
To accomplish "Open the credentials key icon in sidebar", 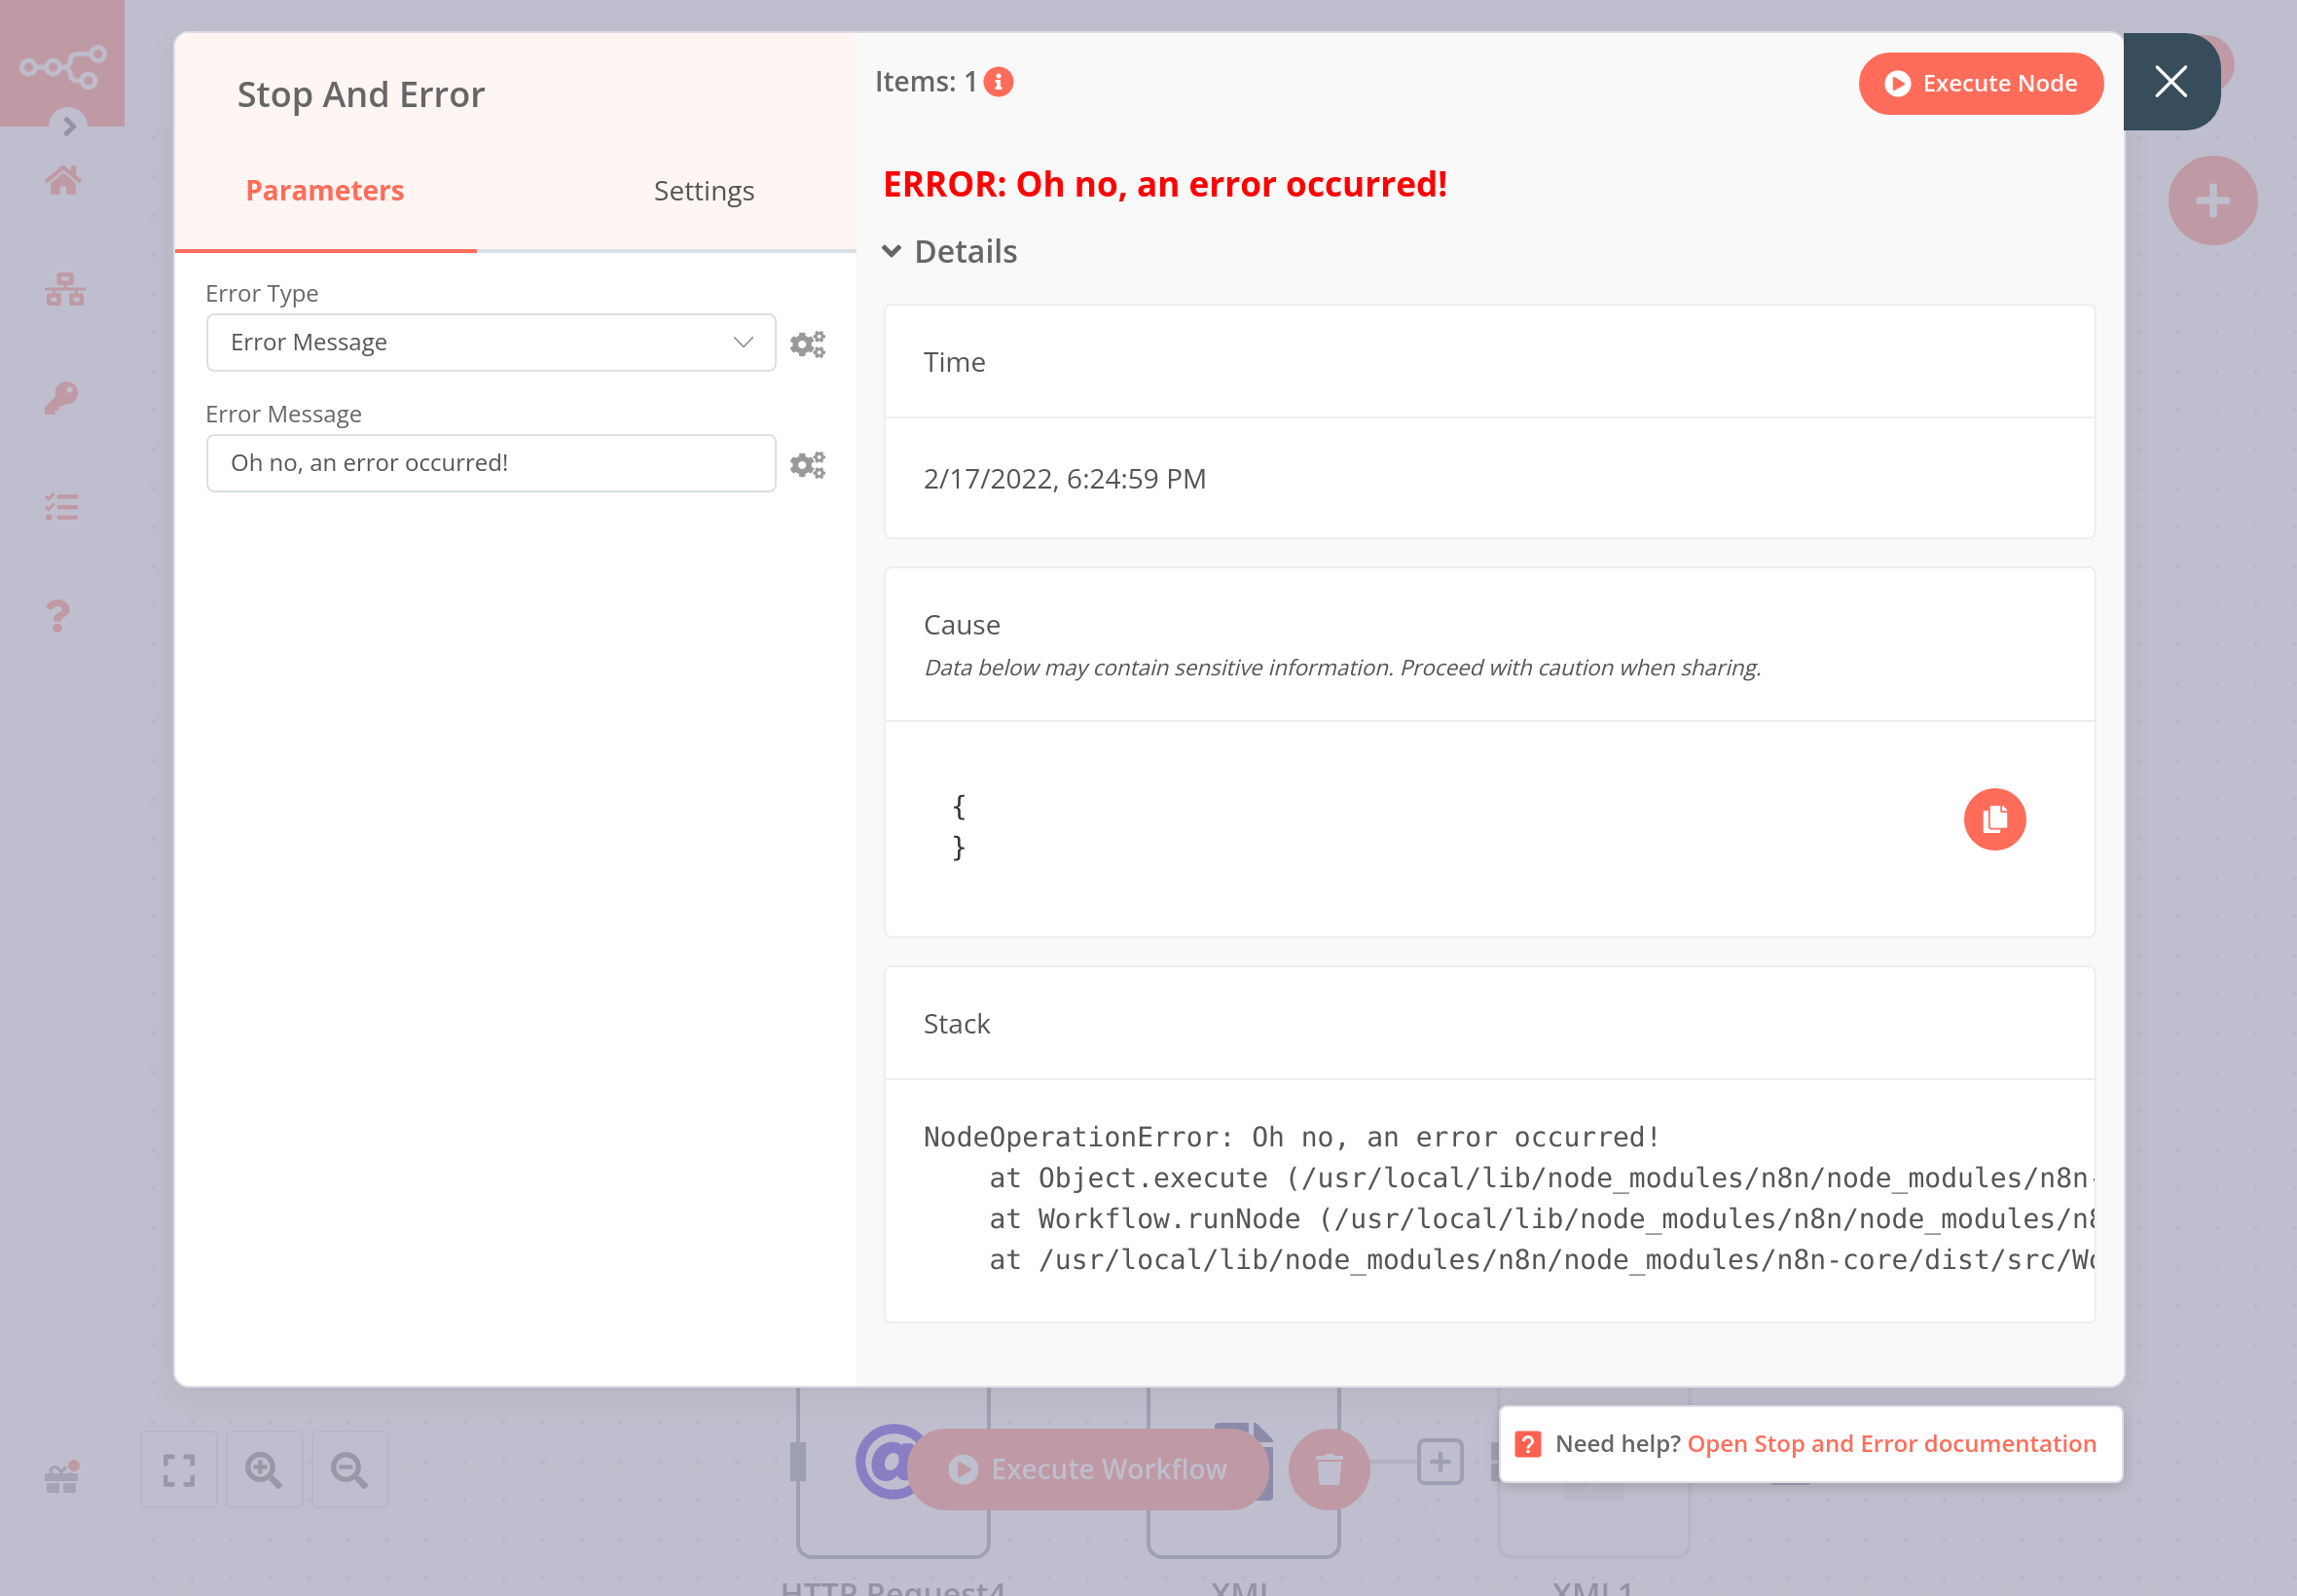I will click(61, 398).
